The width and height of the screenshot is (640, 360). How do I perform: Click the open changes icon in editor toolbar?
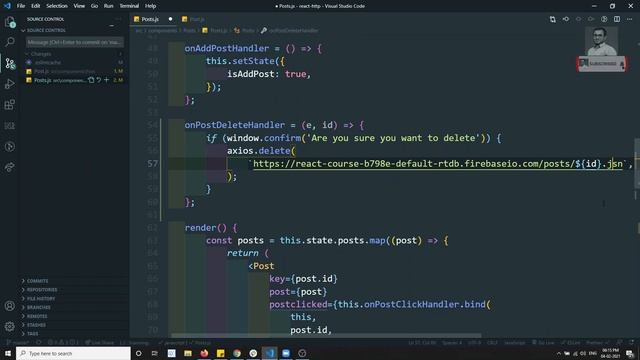(552, 19)
